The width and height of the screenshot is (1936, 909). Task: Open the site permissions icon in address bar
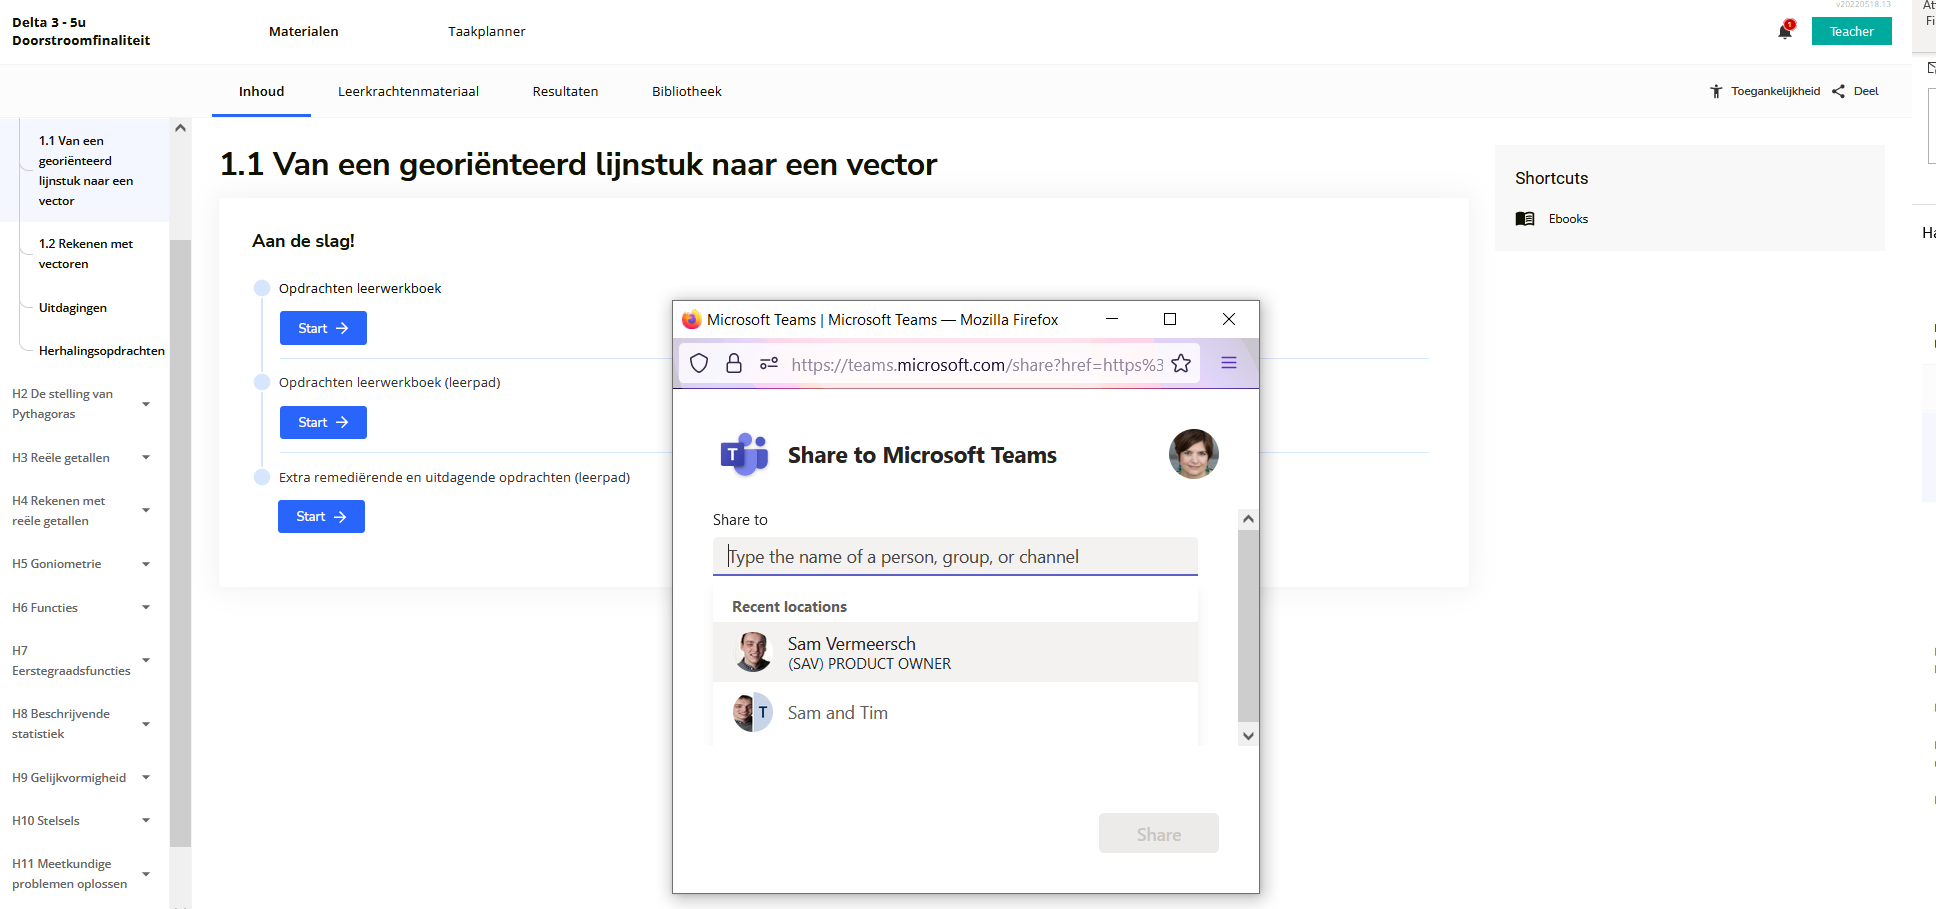(768, 364)
